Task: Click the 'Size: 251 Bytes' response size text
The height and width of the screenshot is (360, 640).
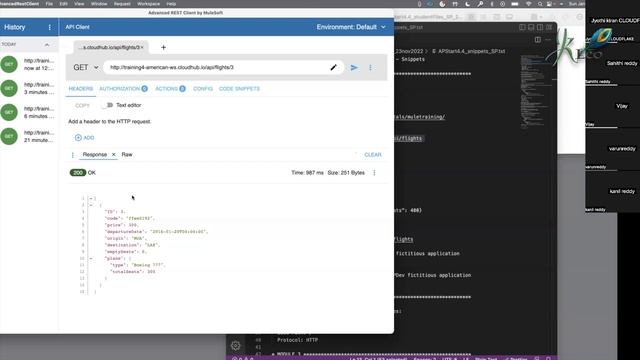Action: pos(346,173)
